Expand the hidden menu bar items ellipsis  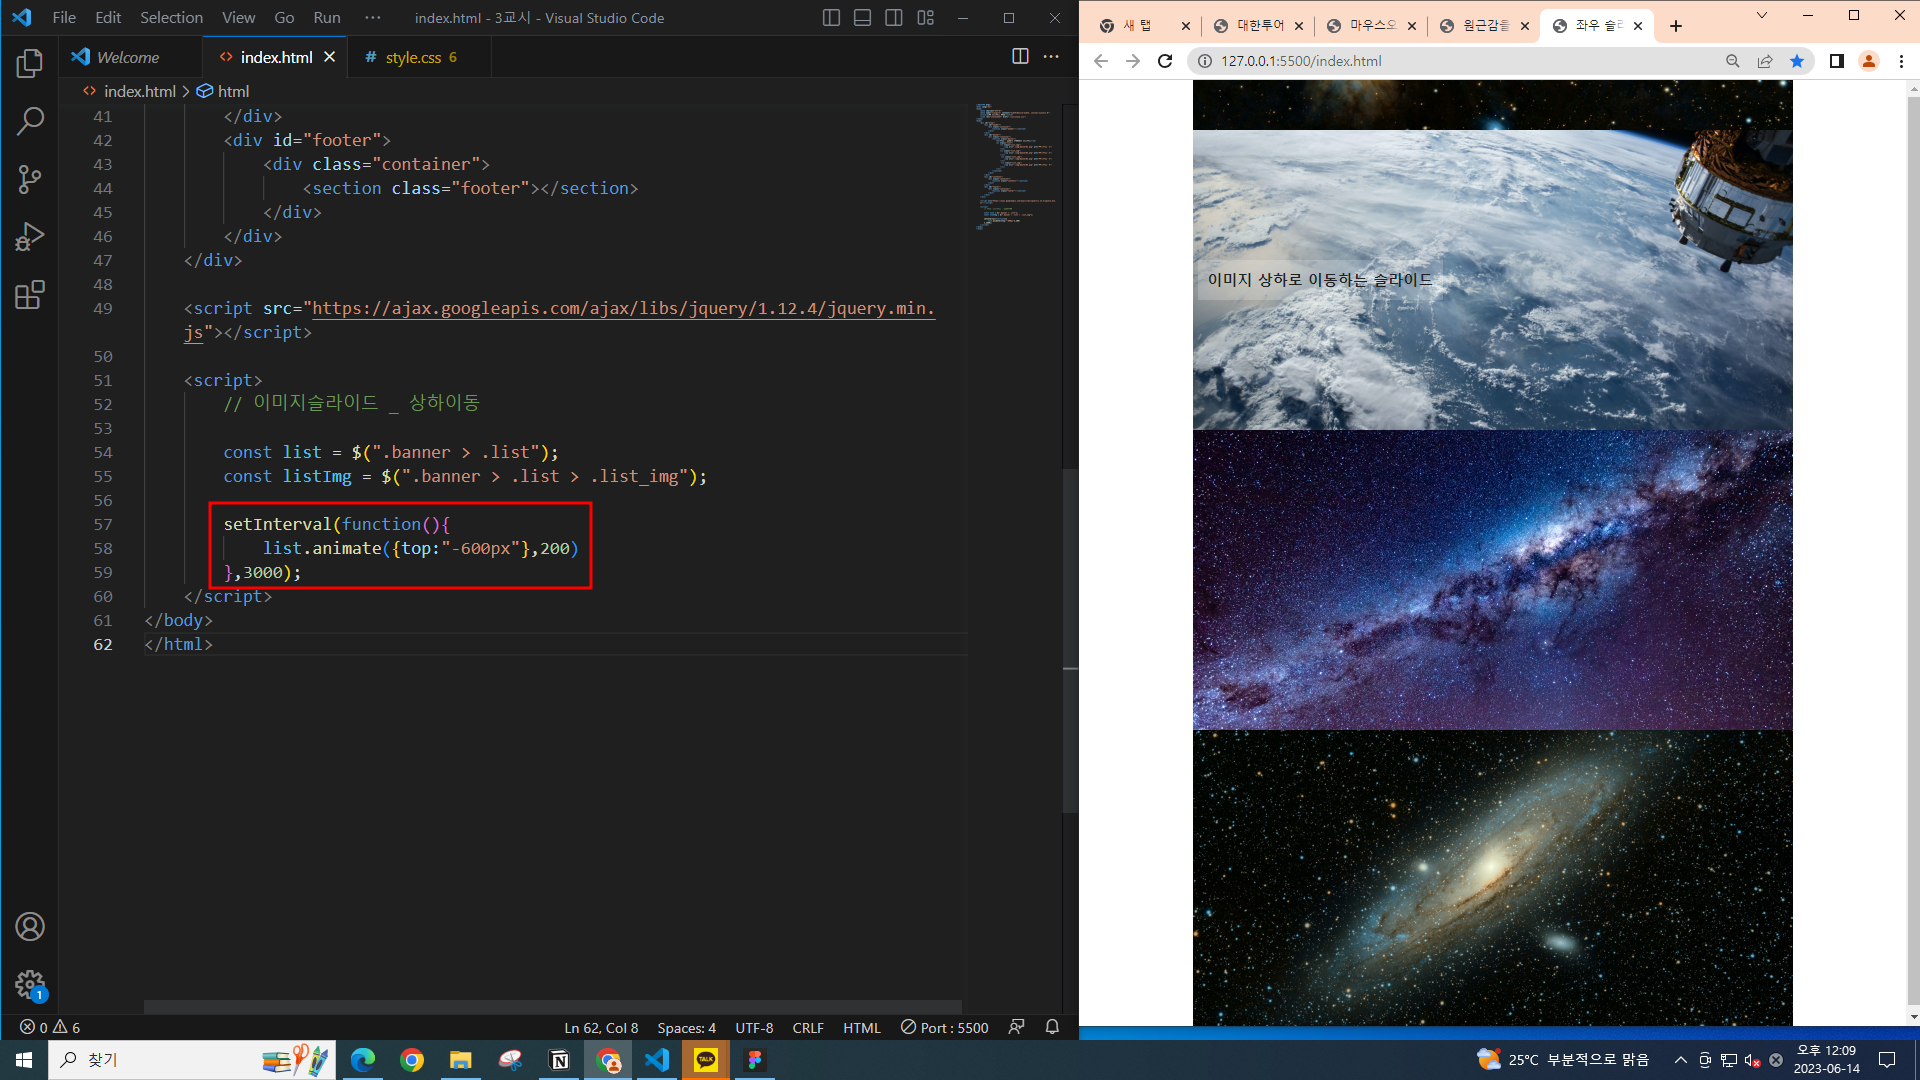click(x=373, y=18)
